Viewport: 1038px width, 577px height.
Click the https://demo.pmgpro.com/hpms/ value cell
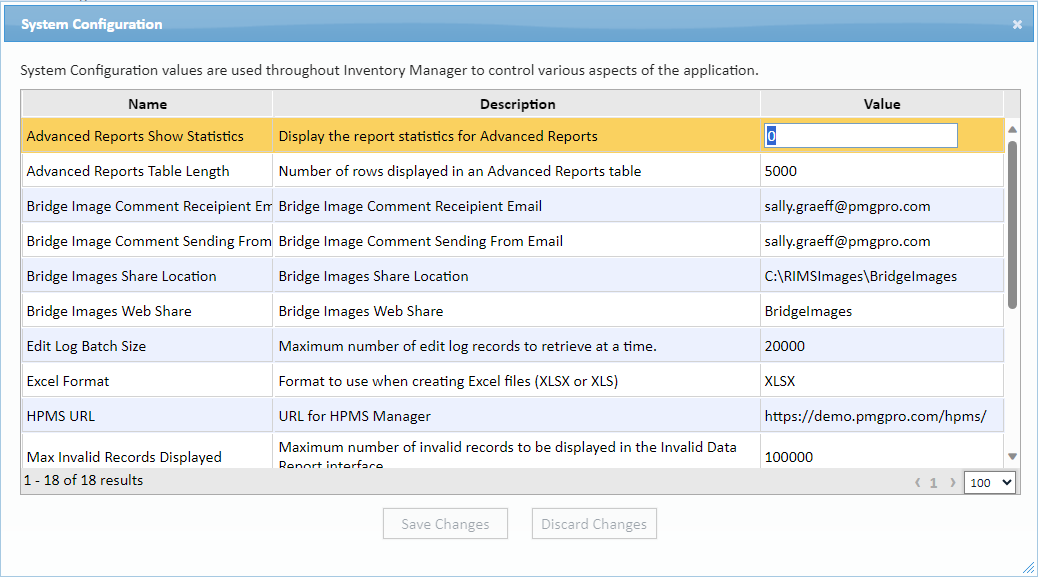pyautogui.click(x=882, y=416)
